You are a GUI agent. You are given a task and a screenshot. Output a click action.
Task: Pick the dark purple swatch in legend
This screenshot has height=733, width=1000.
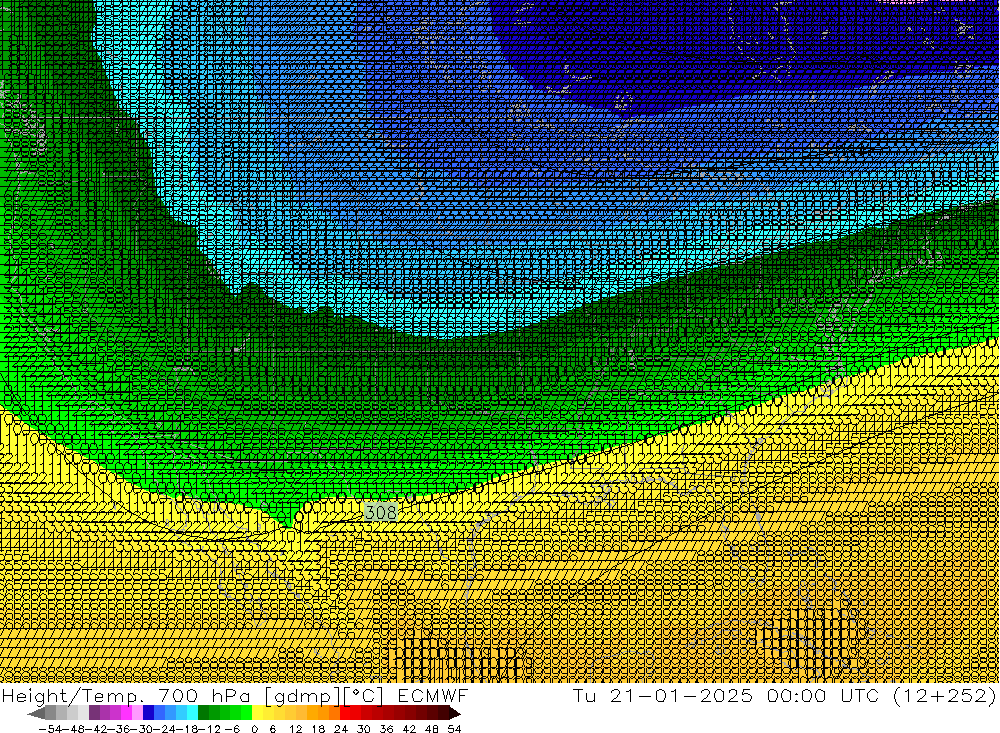pyautogui.click(x=94, y=713)
